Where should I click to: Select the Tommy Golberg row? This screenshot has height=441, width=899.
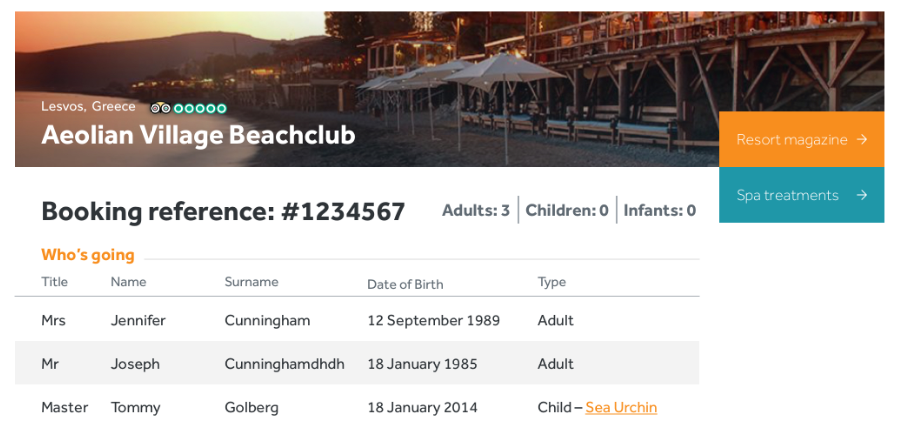tap(356, 407)
